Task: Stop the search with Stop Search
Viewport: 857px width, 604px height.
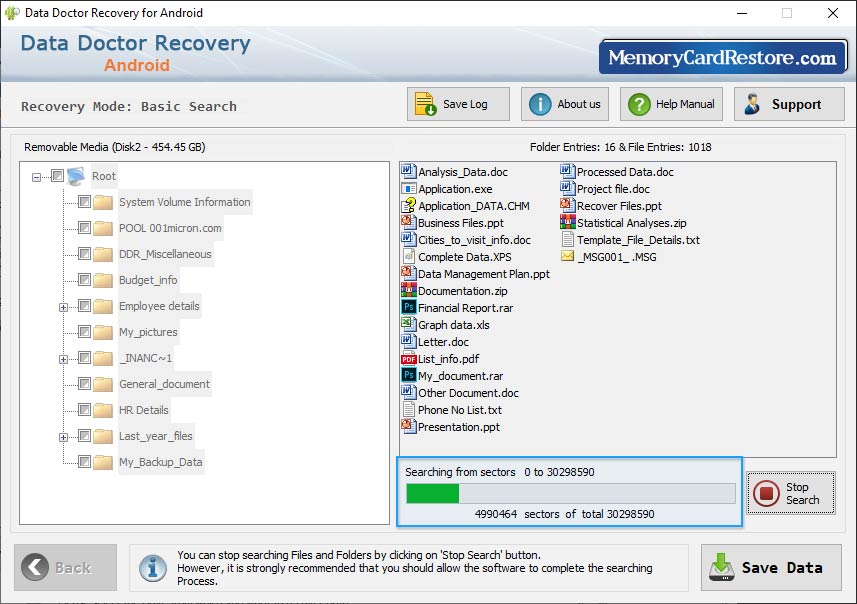Action: [x=791, y=493]
